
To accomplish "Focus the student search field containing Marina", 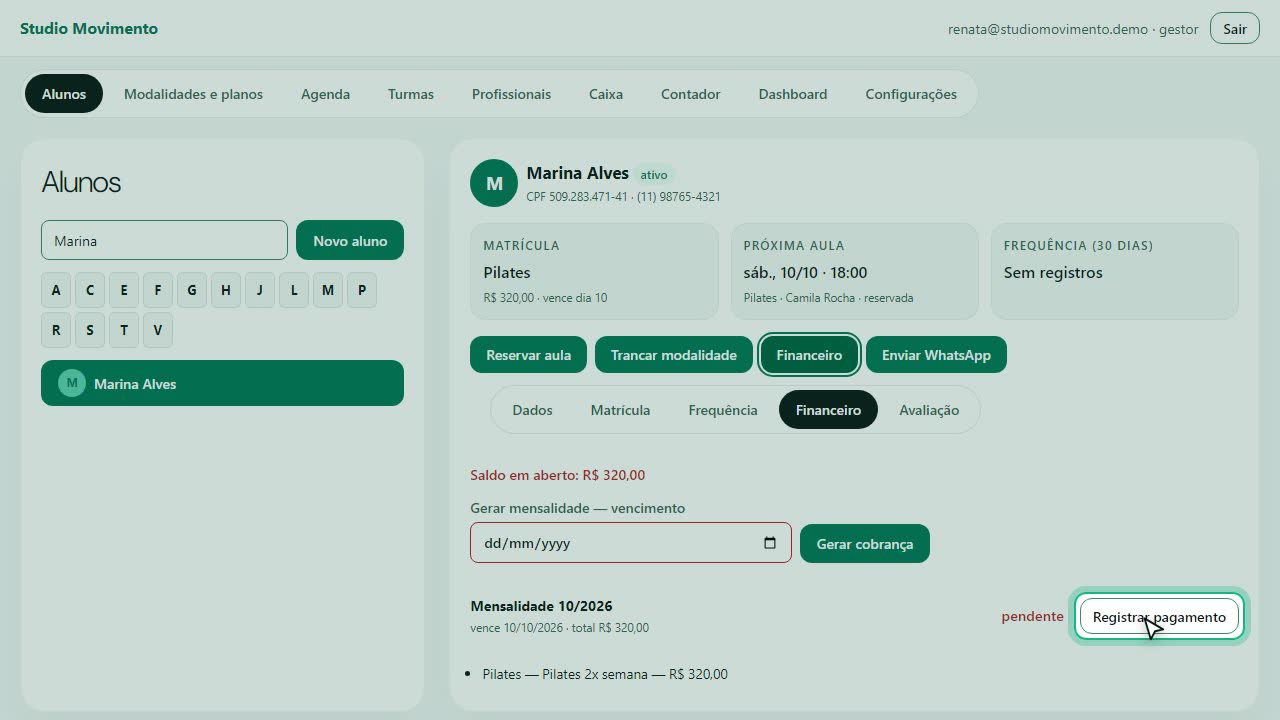I will pyautogui.click(x=164, y=240).
